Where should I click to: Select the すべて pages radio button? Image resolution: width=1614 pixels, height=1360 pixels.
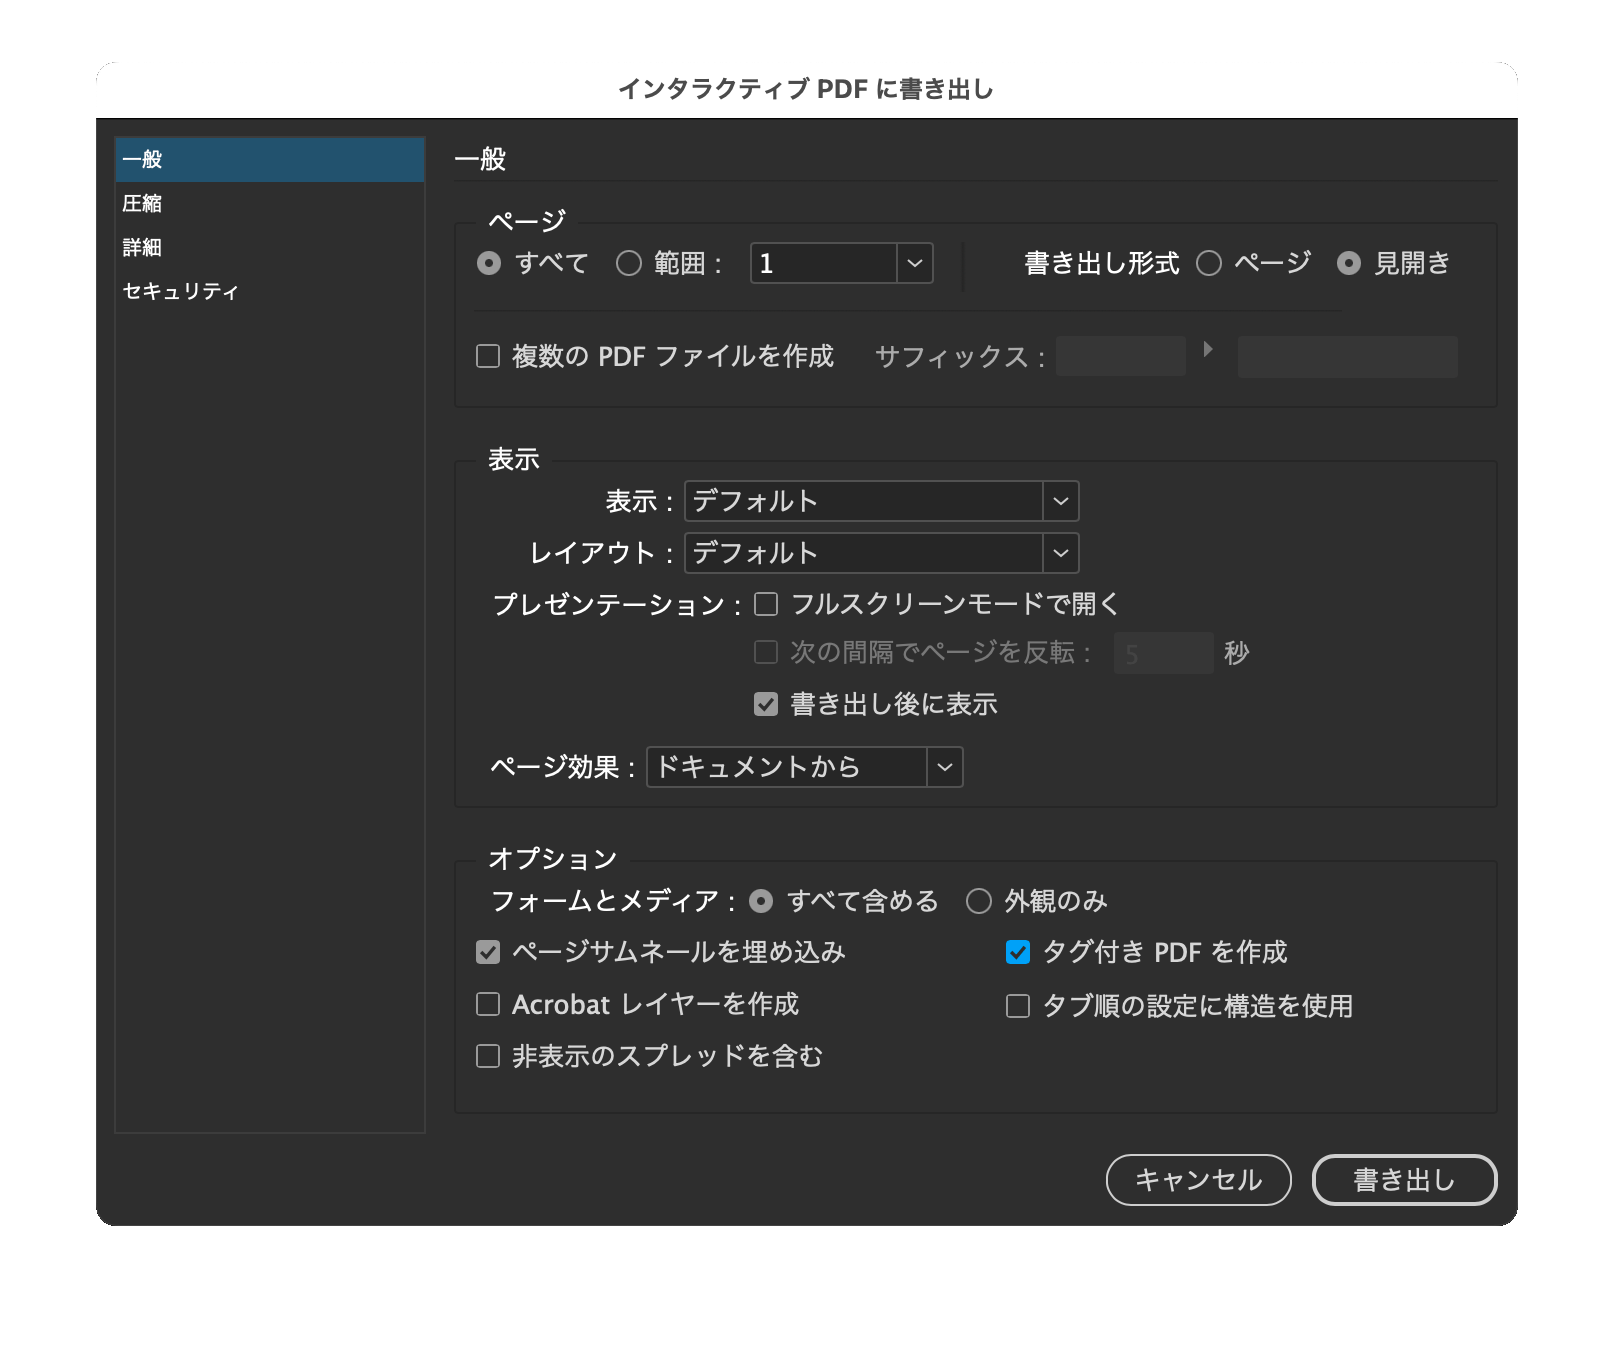coord(489,263)
